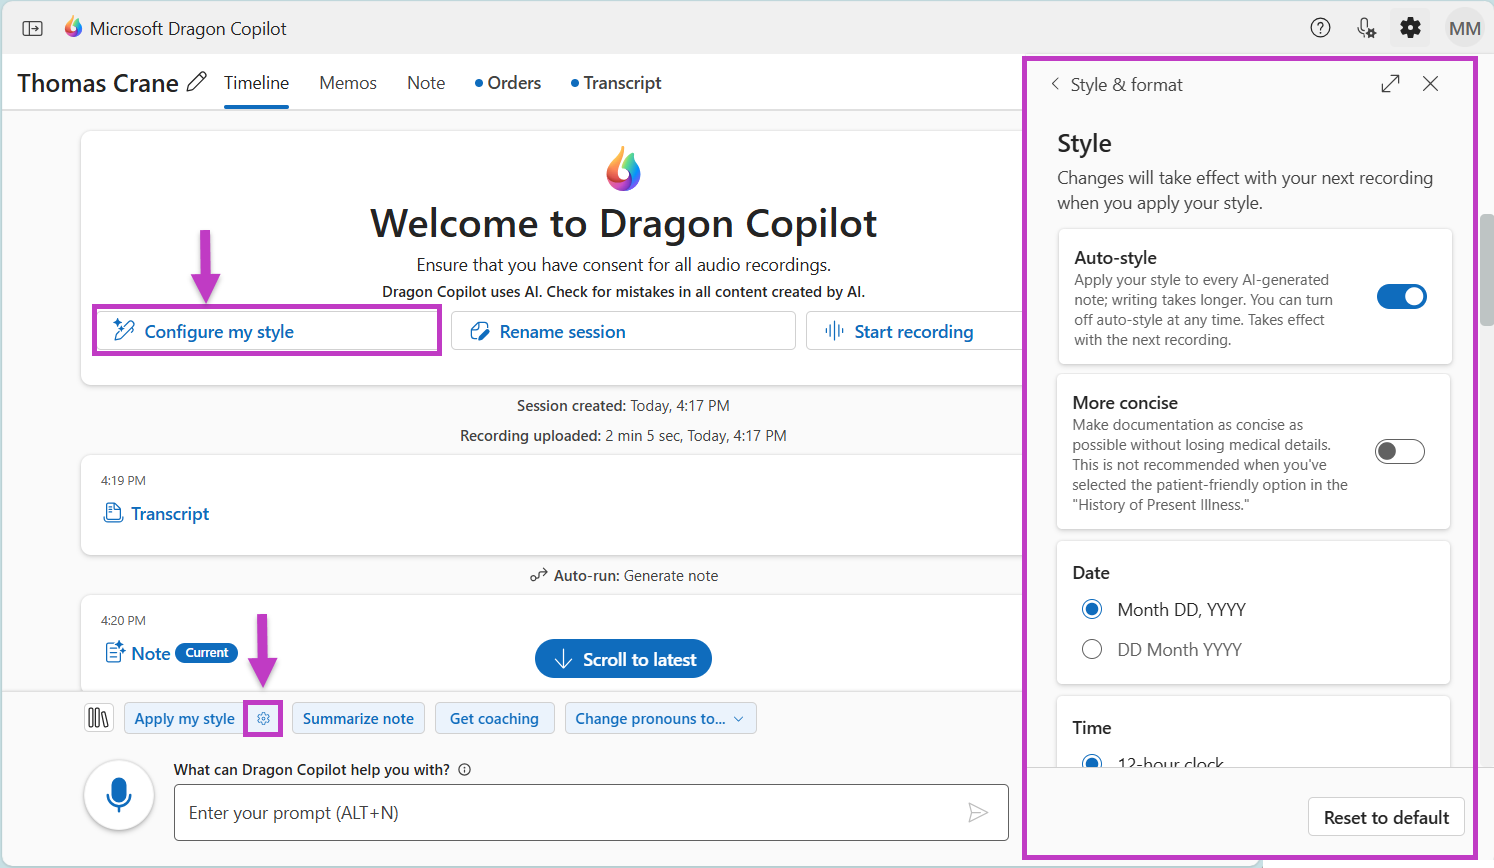
Task: Open the help question mark icon
Action: [1320, 28]
